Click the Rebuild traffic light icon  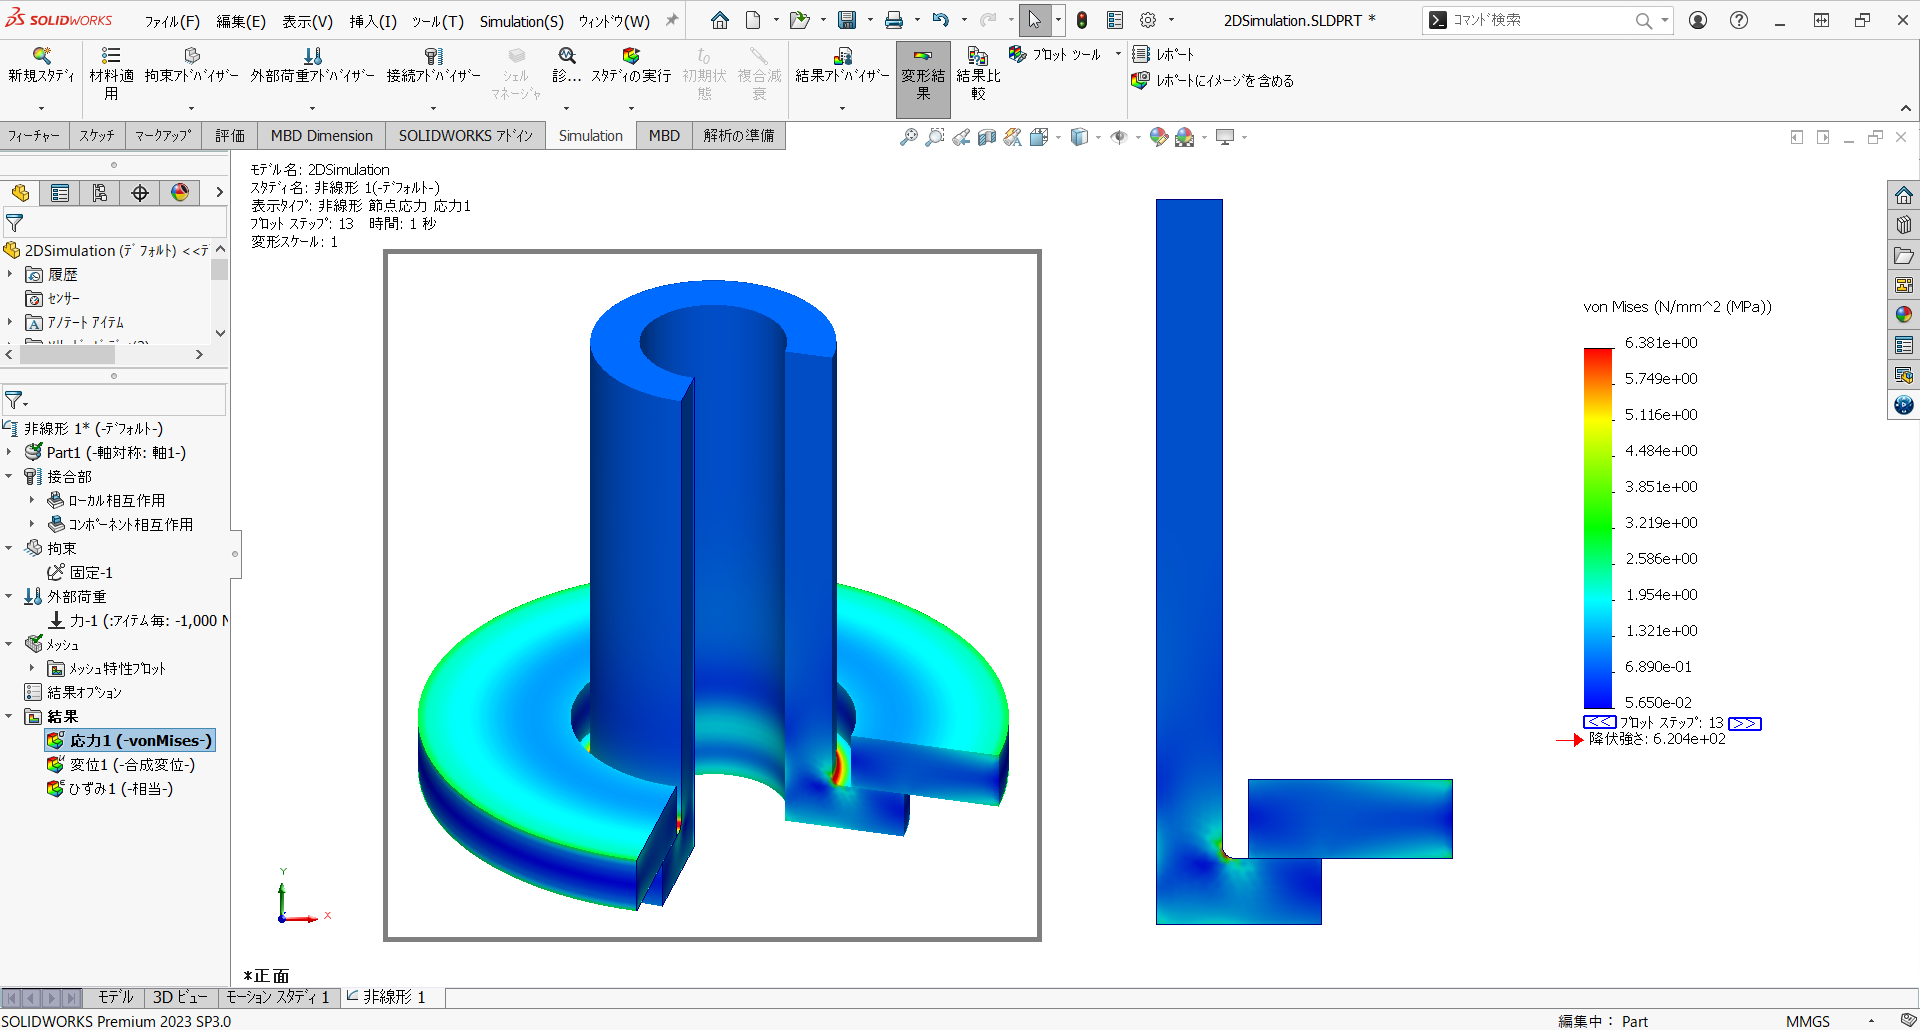click(x=1082, y=20)
